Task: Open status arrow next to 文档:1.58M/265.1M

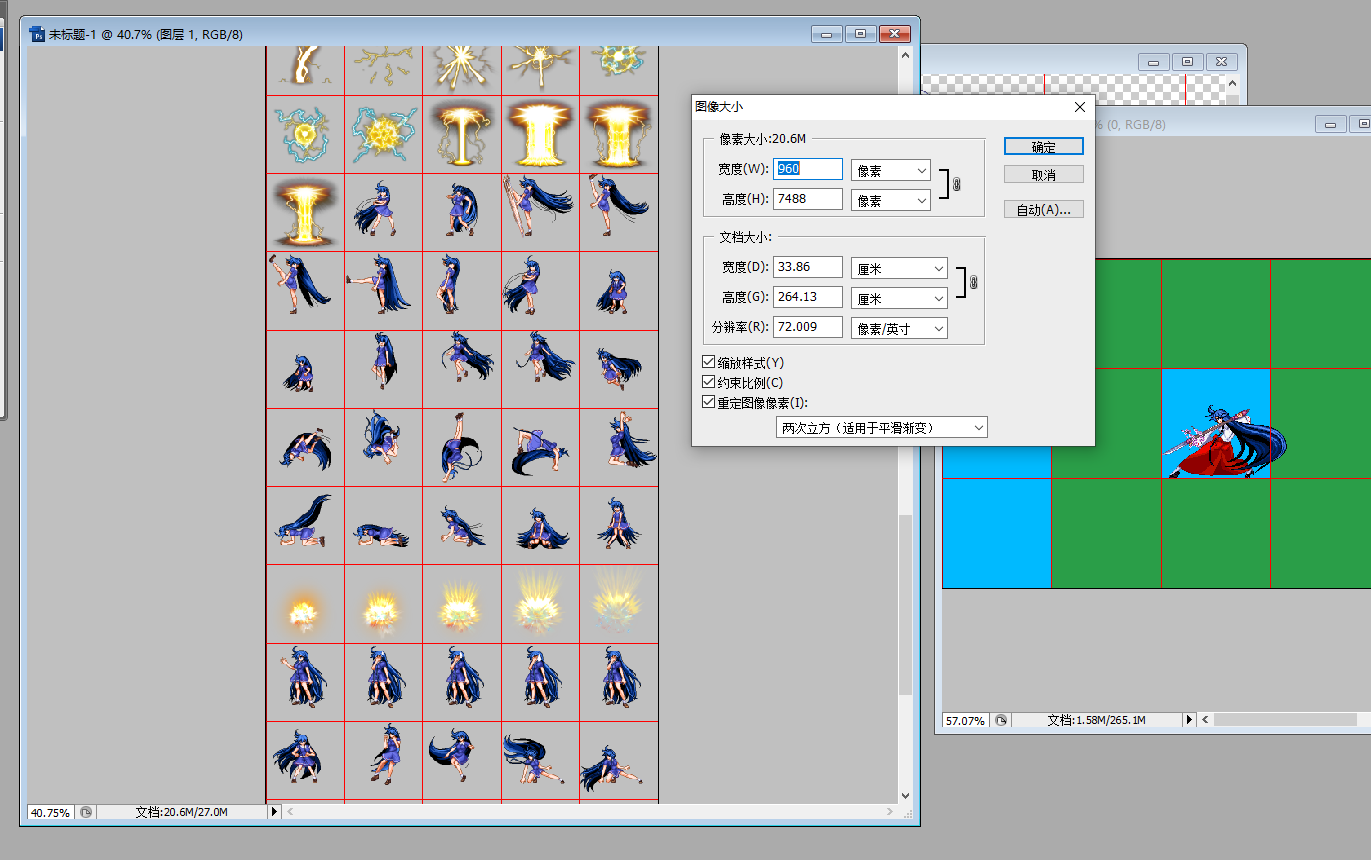Action: (1189, 720)
